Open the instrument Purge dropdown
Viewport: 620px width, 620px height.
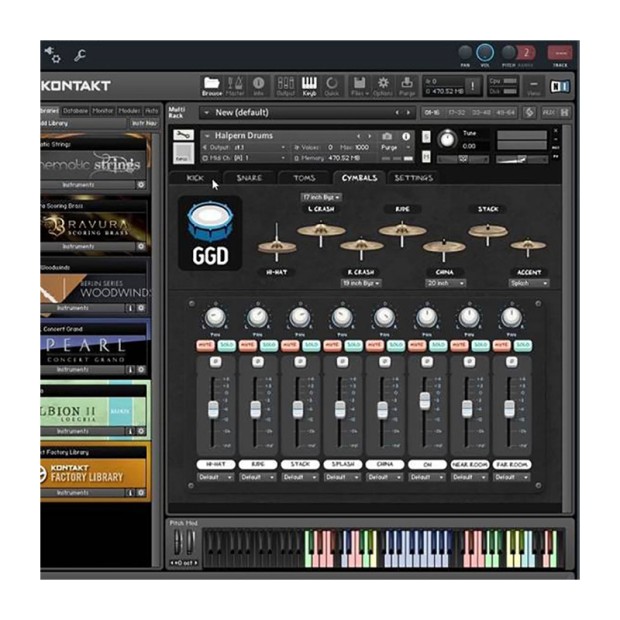tap(396, 147)
